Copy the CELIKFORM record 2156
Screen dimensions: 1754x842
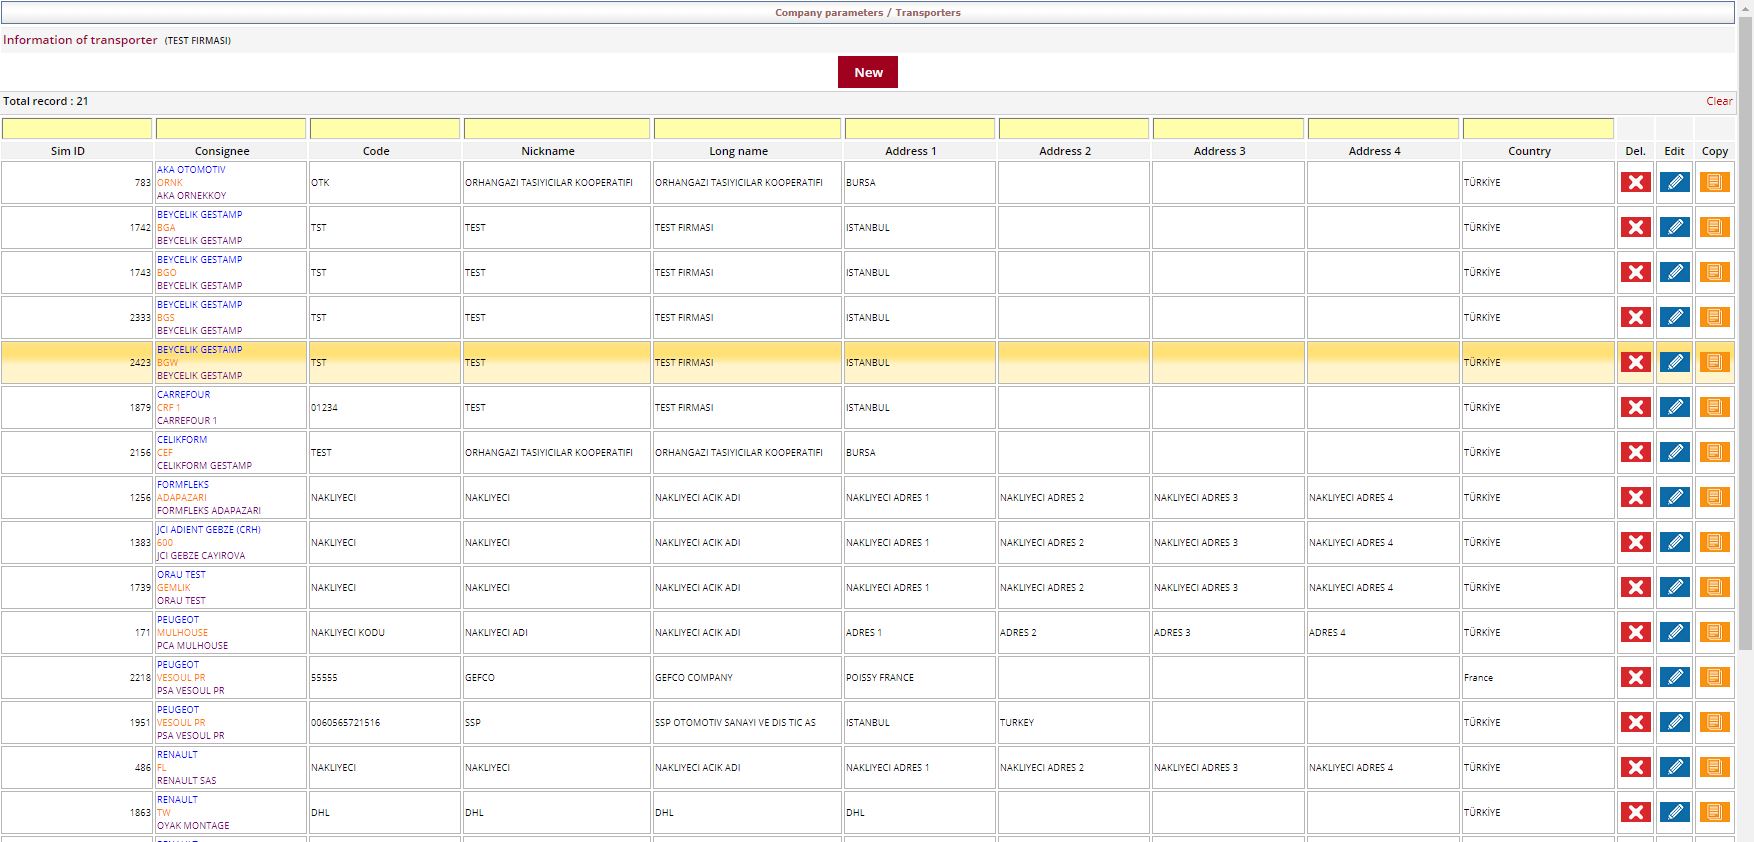coord(1714,452)
